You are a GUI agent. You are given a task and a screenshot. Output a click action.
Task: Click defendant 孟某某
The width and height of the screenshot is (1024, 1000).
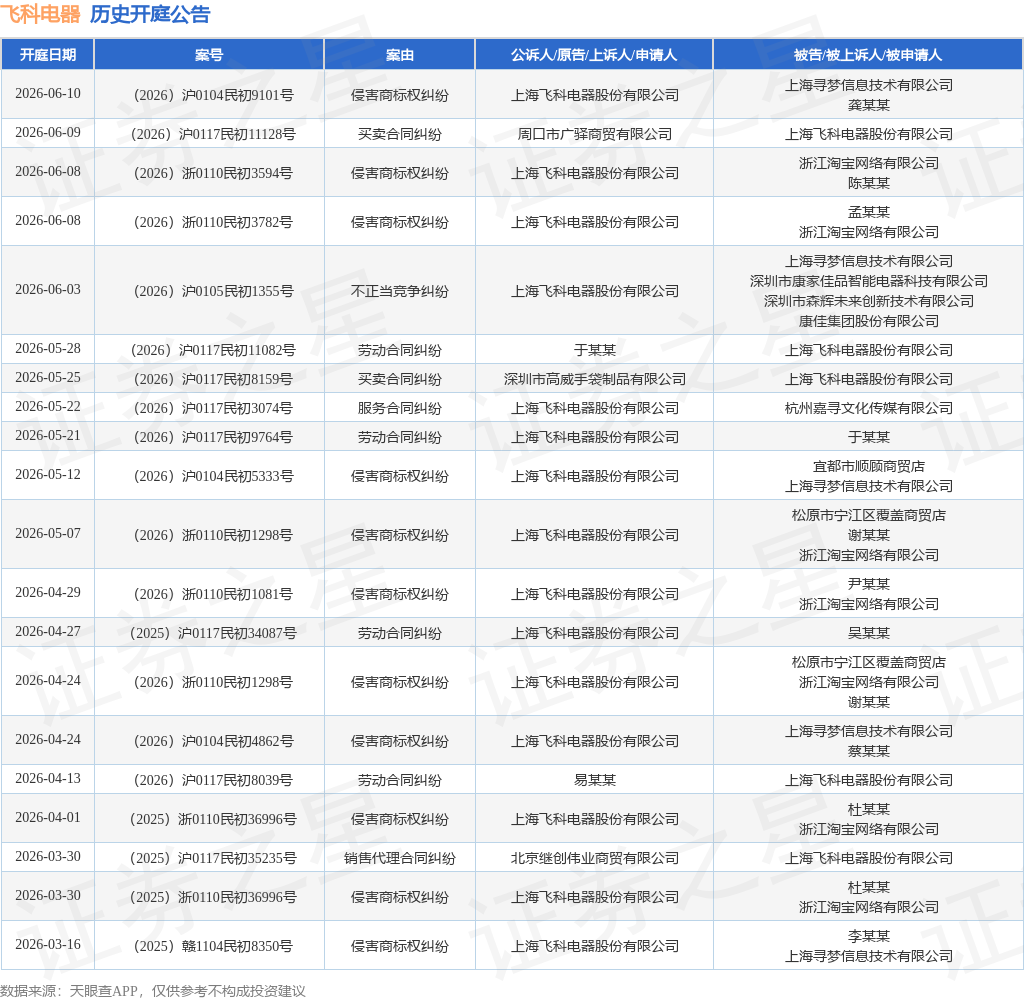pyautogui.click(x=869, y=212)
